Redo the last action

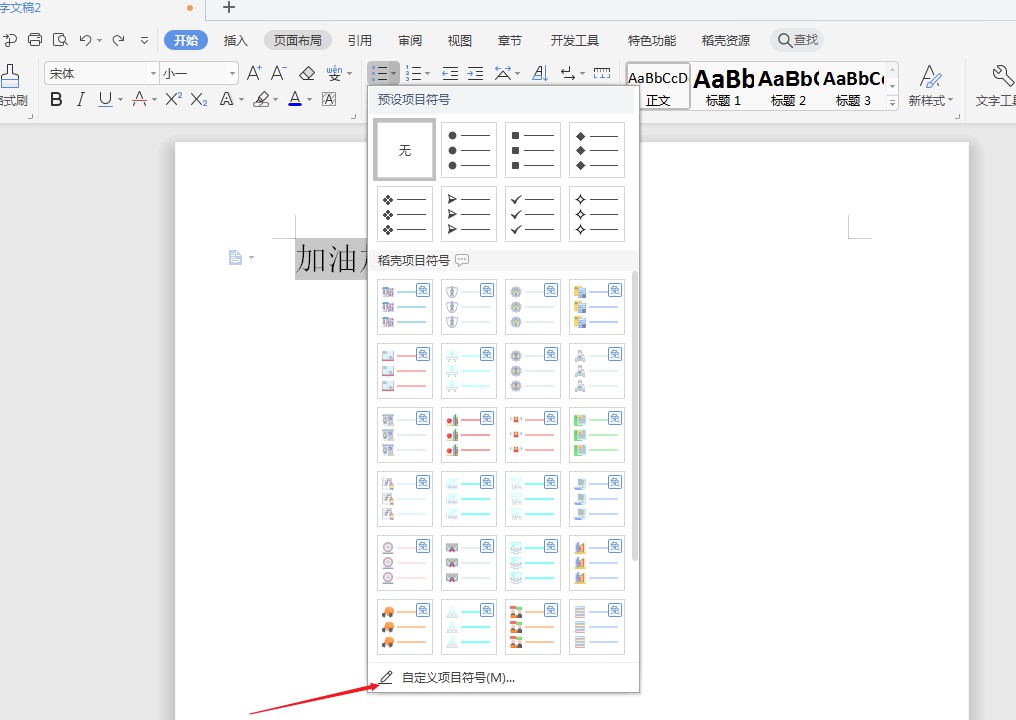click(x=118, y=40)
